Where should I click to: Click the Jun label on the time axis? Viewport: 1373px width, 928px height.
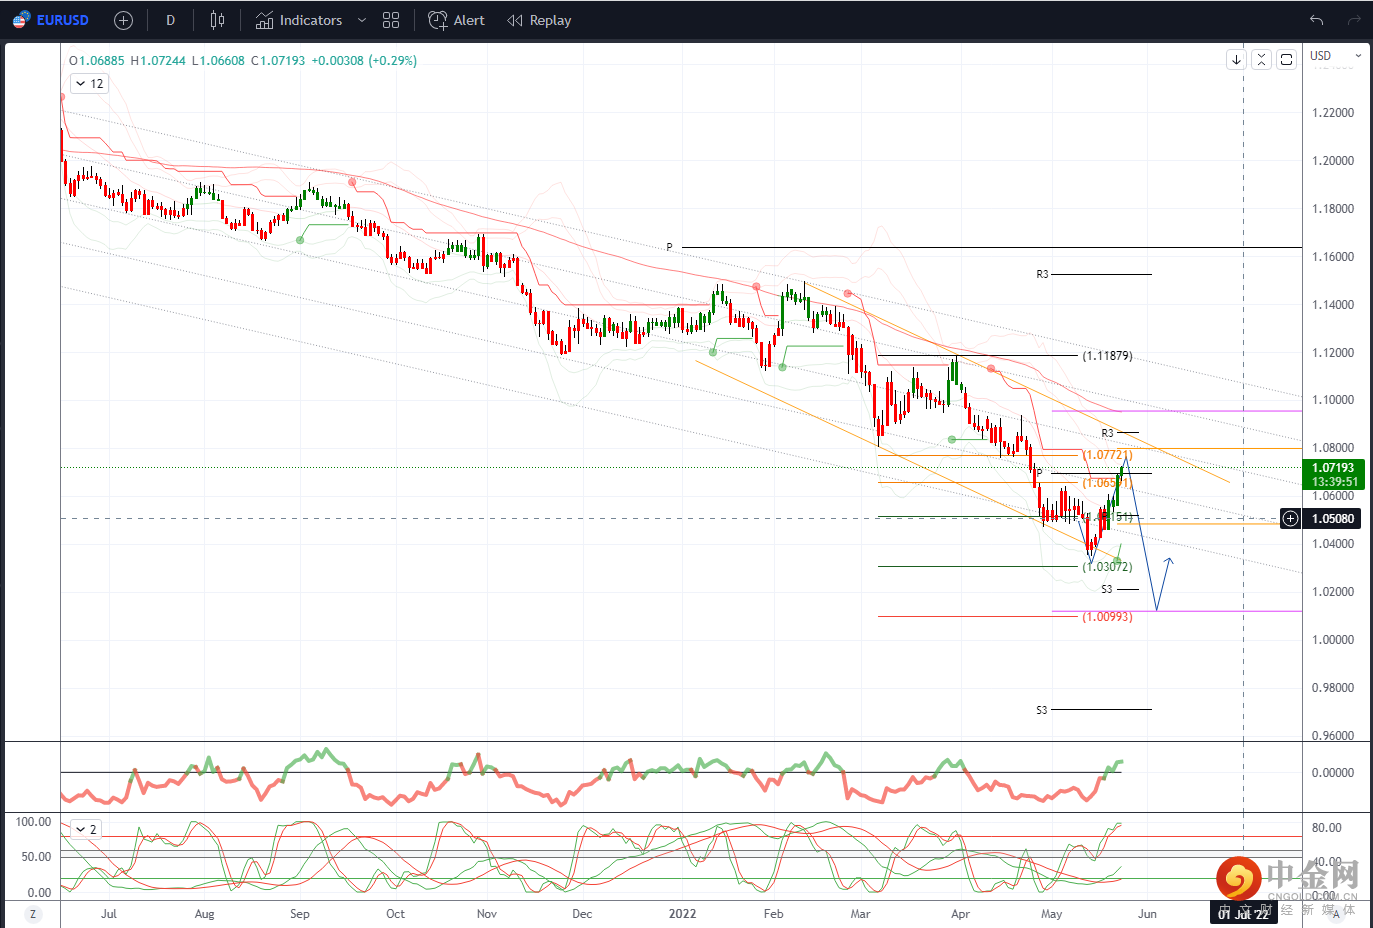(1147, 914)
